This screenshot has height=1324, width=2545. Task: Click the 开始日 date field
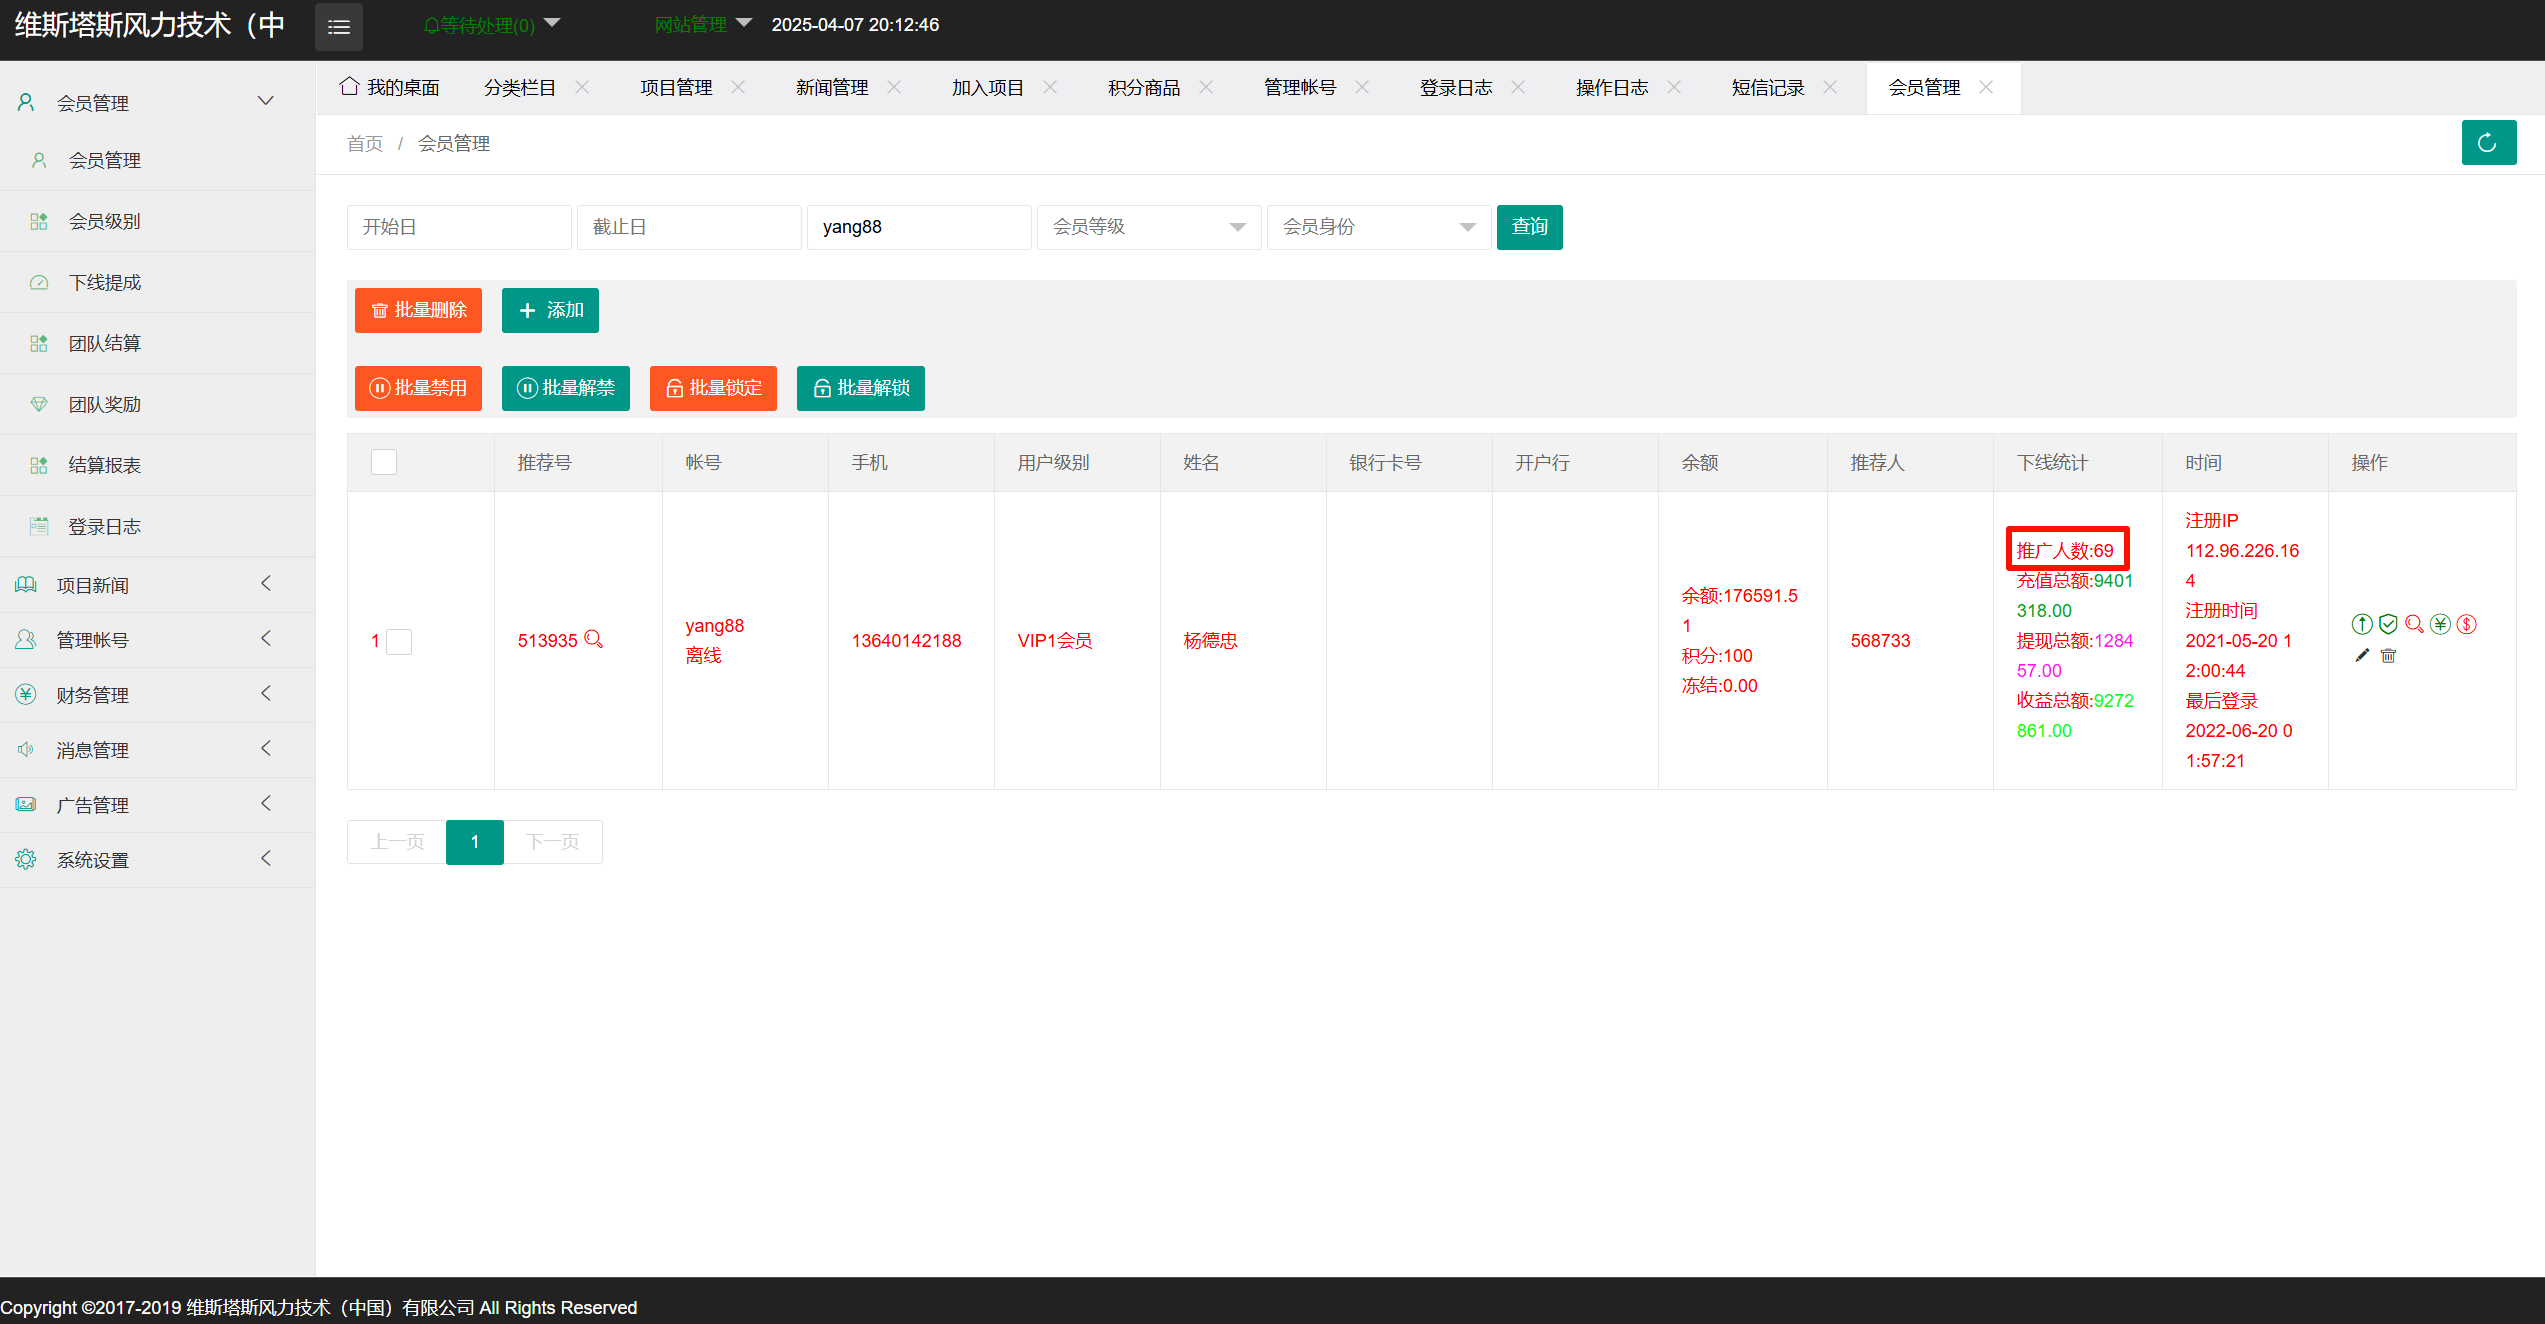(x=459, y=227)
